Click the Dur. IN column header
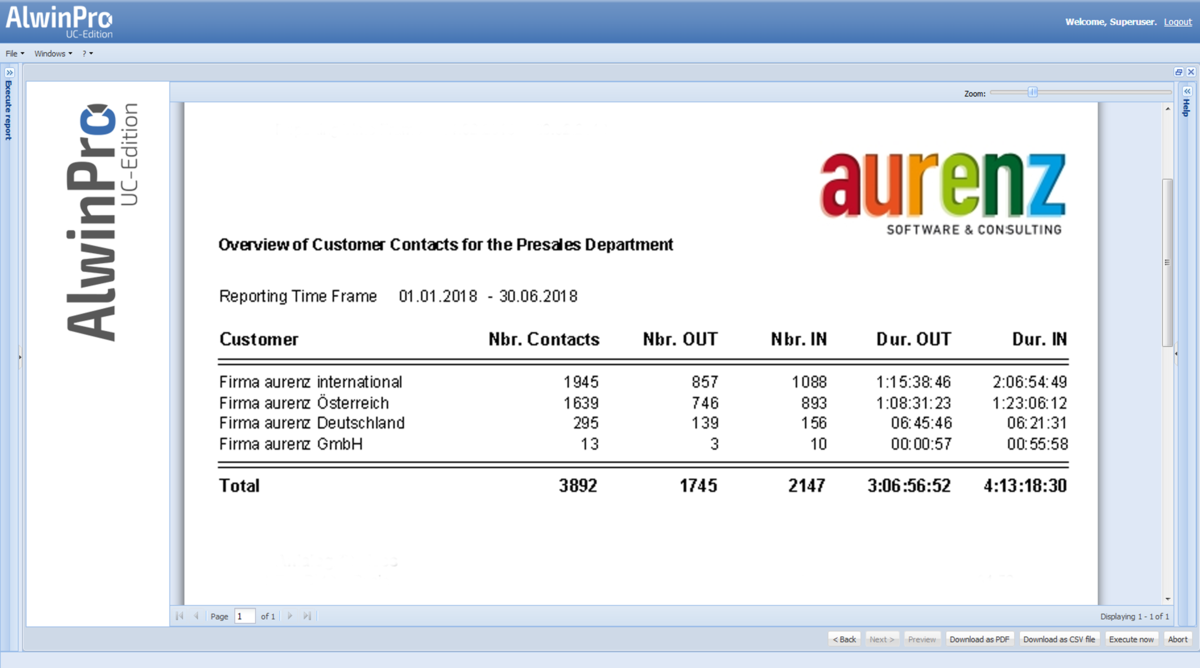The image size is (1200, 668). pos(1039,339)
